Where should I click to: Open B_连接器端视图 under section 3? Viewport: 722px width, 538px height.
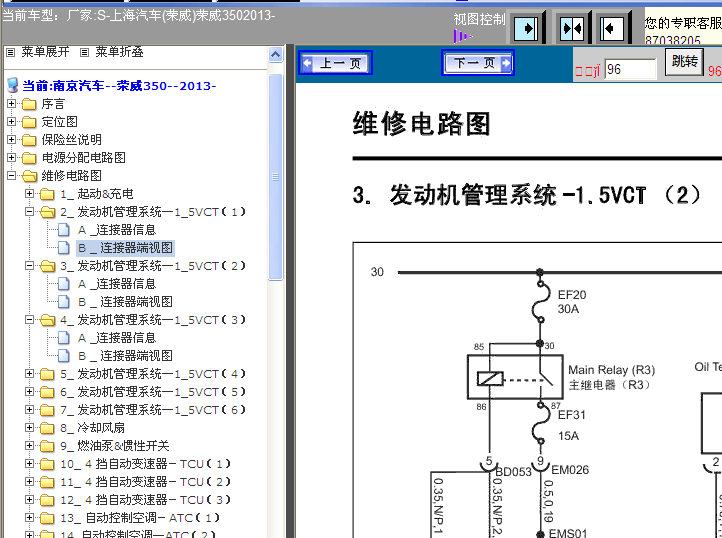point(136,302)
